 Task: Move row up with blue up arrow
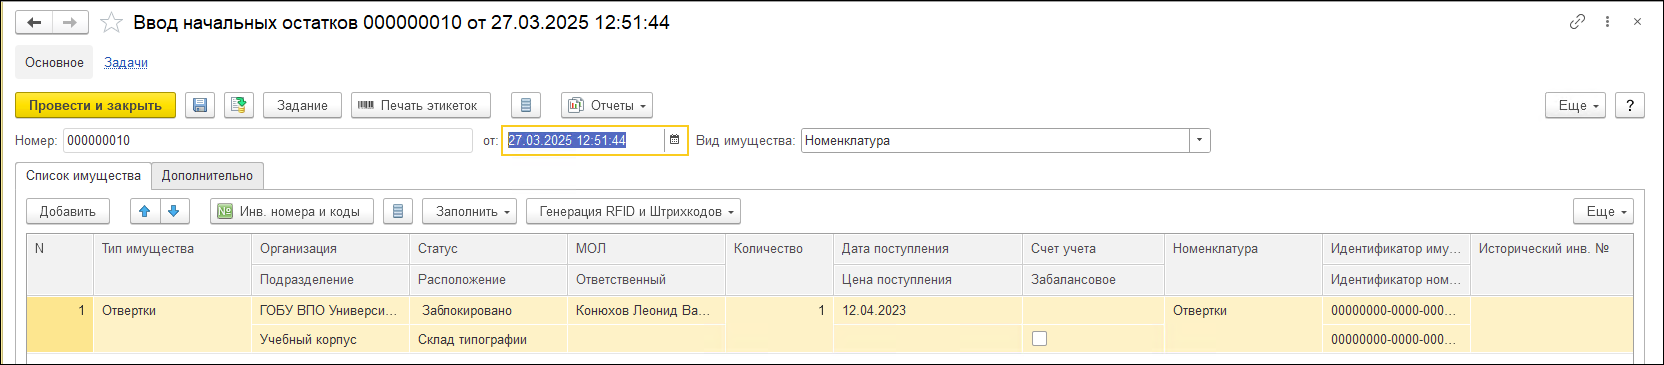click(x=145, y=211)
